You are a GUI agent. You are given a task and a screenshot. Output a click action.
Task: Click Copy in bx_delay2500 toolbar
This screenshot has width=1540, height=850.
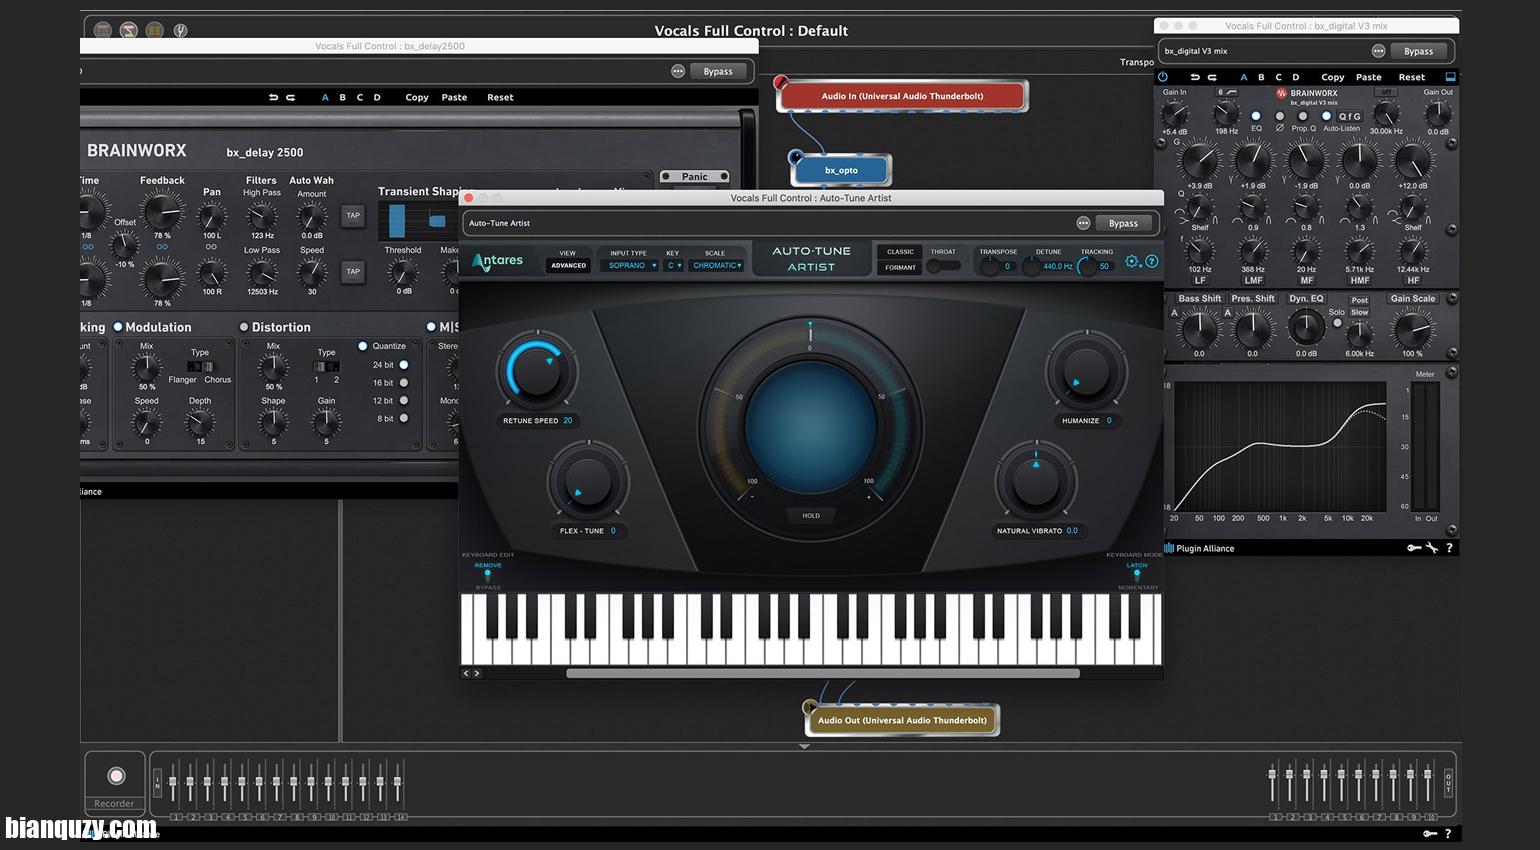pos(417,98)
